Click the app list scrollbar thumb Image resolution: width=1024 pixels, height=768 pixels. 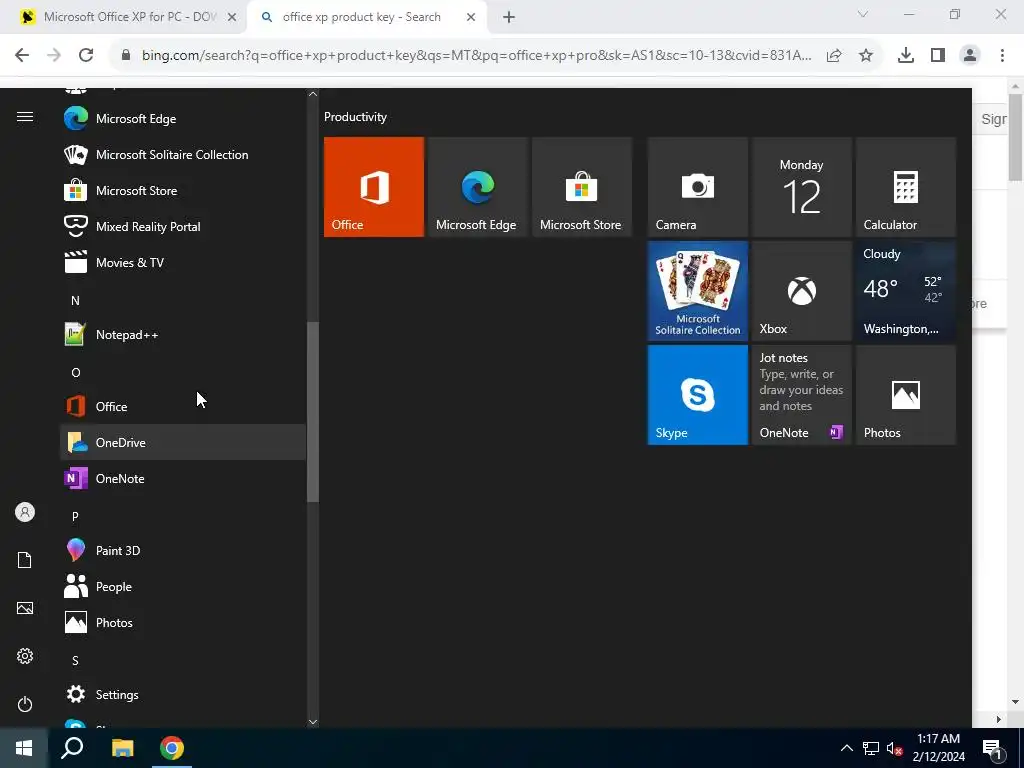click(x=313, y=412)
